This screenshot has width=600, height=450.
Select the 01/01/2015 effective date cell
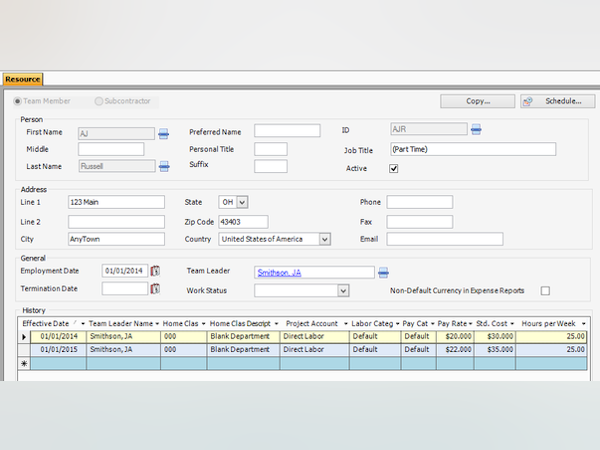click(59, 349)
